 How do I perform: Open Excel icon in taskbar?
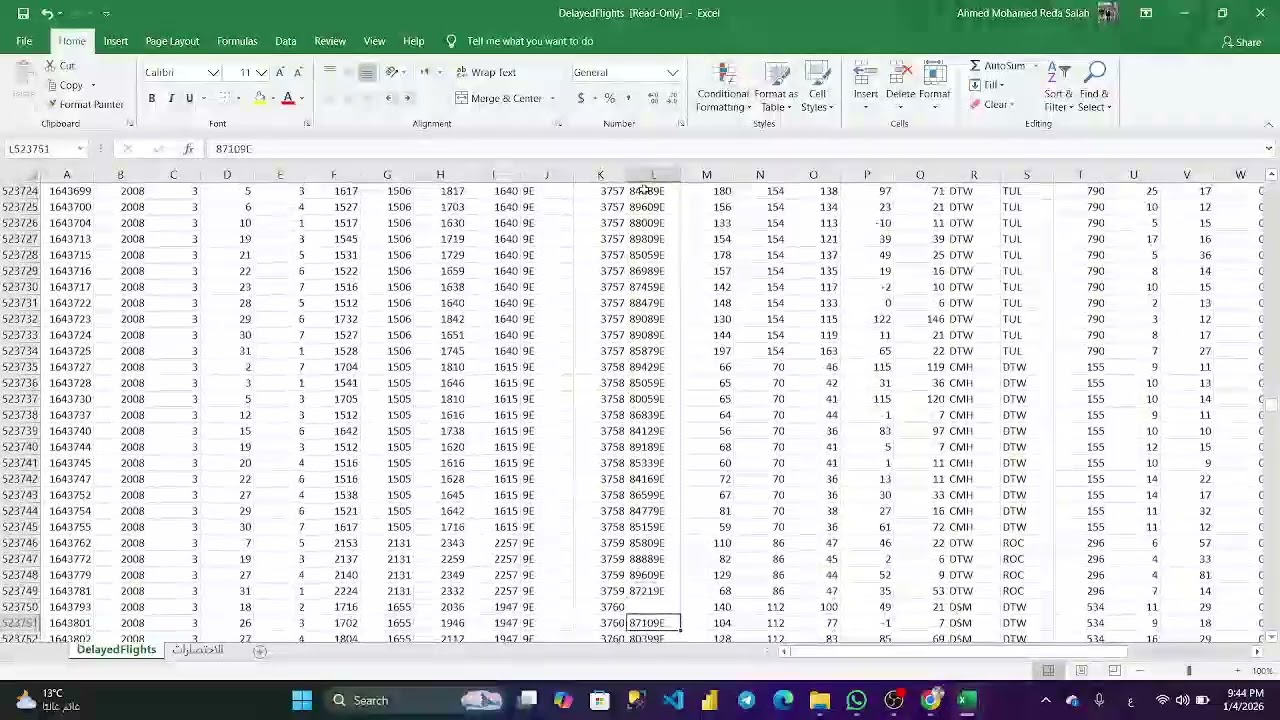pos(967,700)
